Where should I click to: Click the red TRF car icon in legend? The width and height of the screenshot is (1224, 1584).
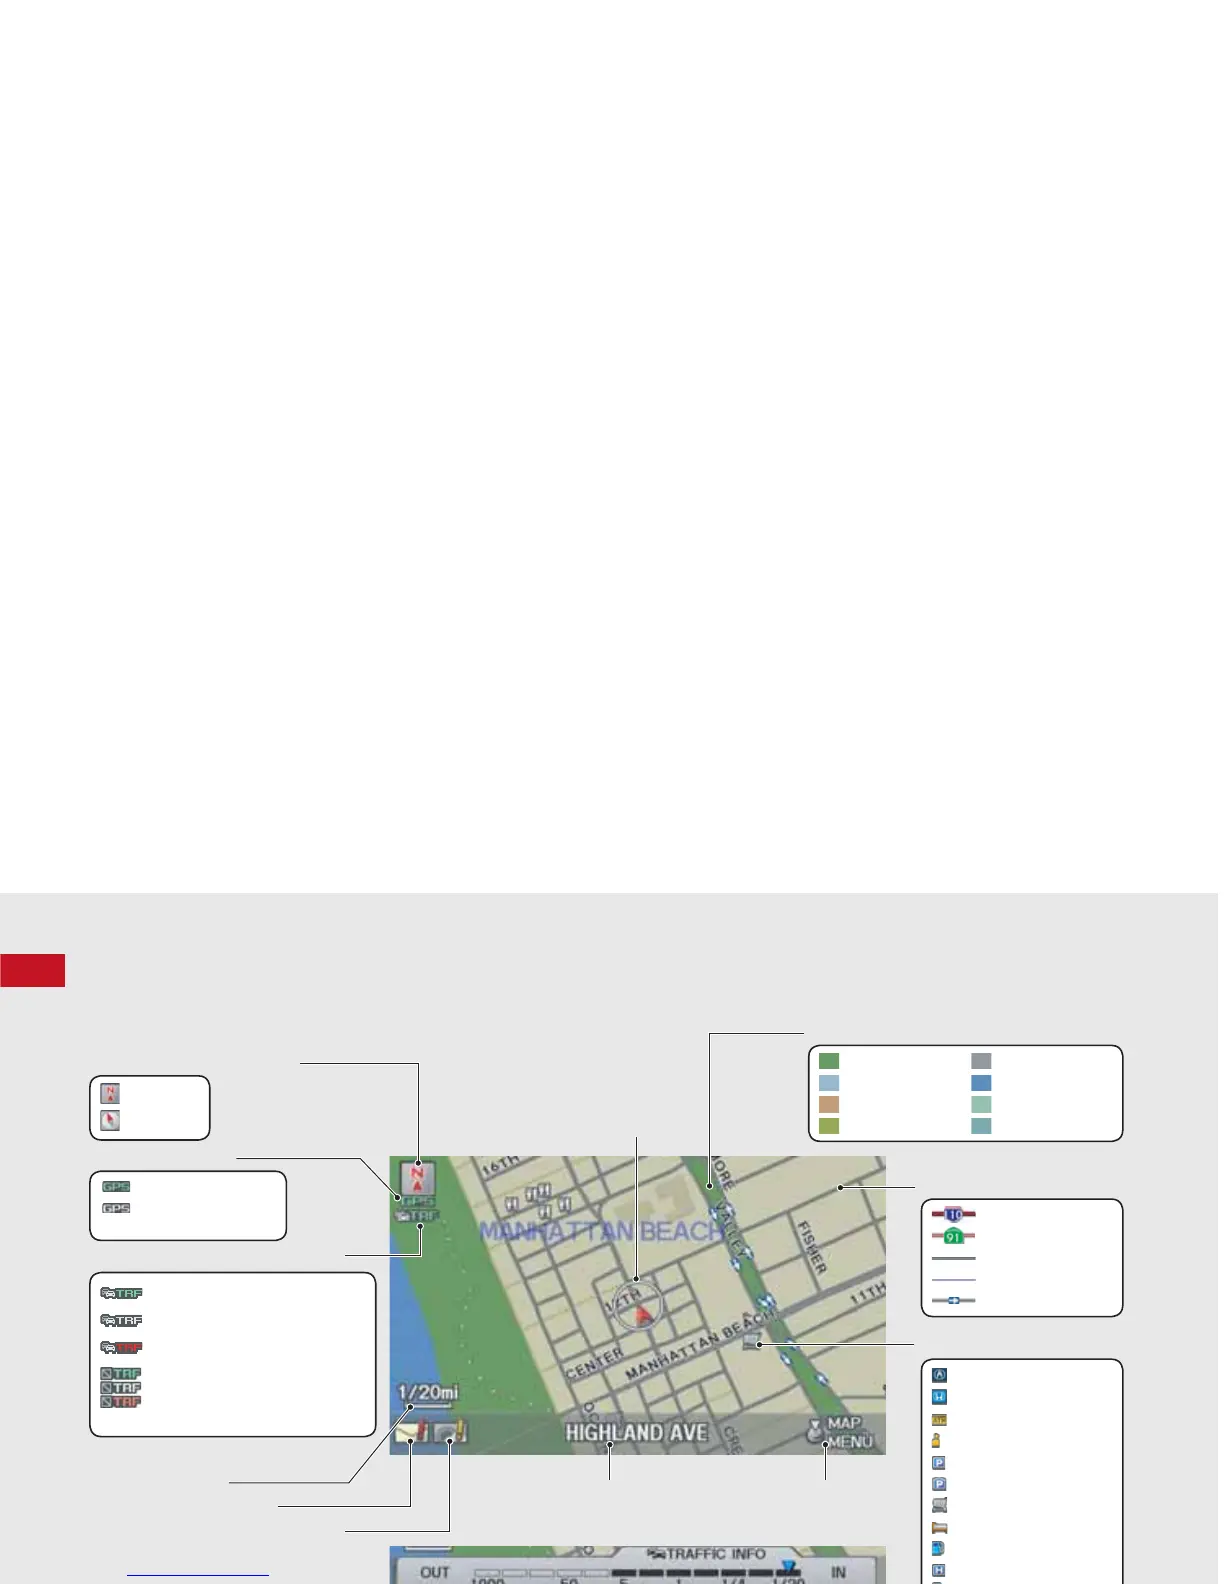(x=121, y=1347)
